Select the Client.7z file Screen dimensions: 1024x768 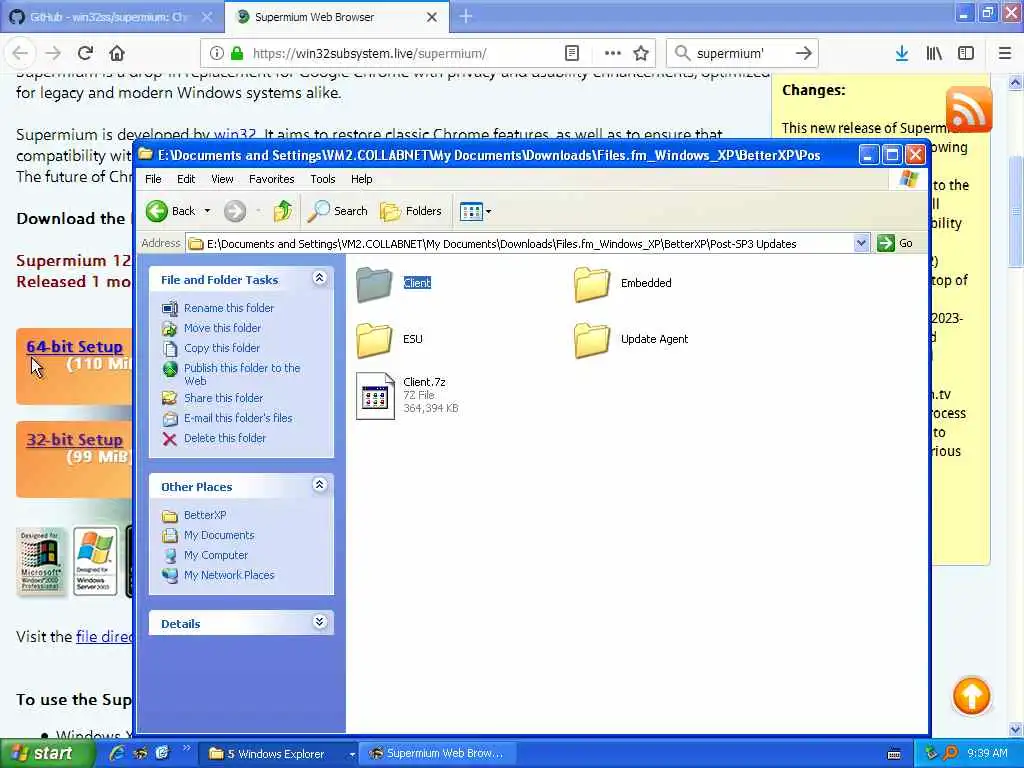click(408, 395)
